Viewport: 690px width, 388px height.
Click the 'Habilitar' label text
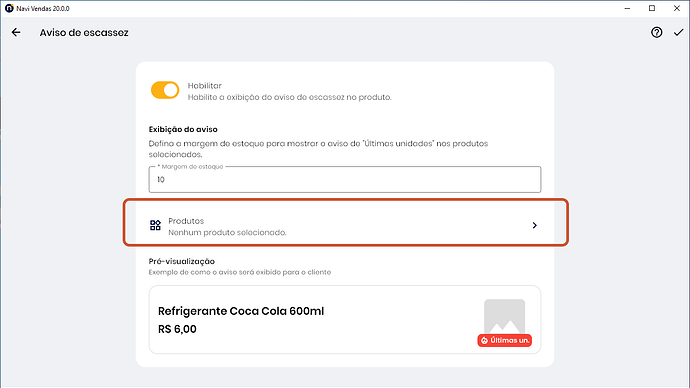(x=205, y=86)
